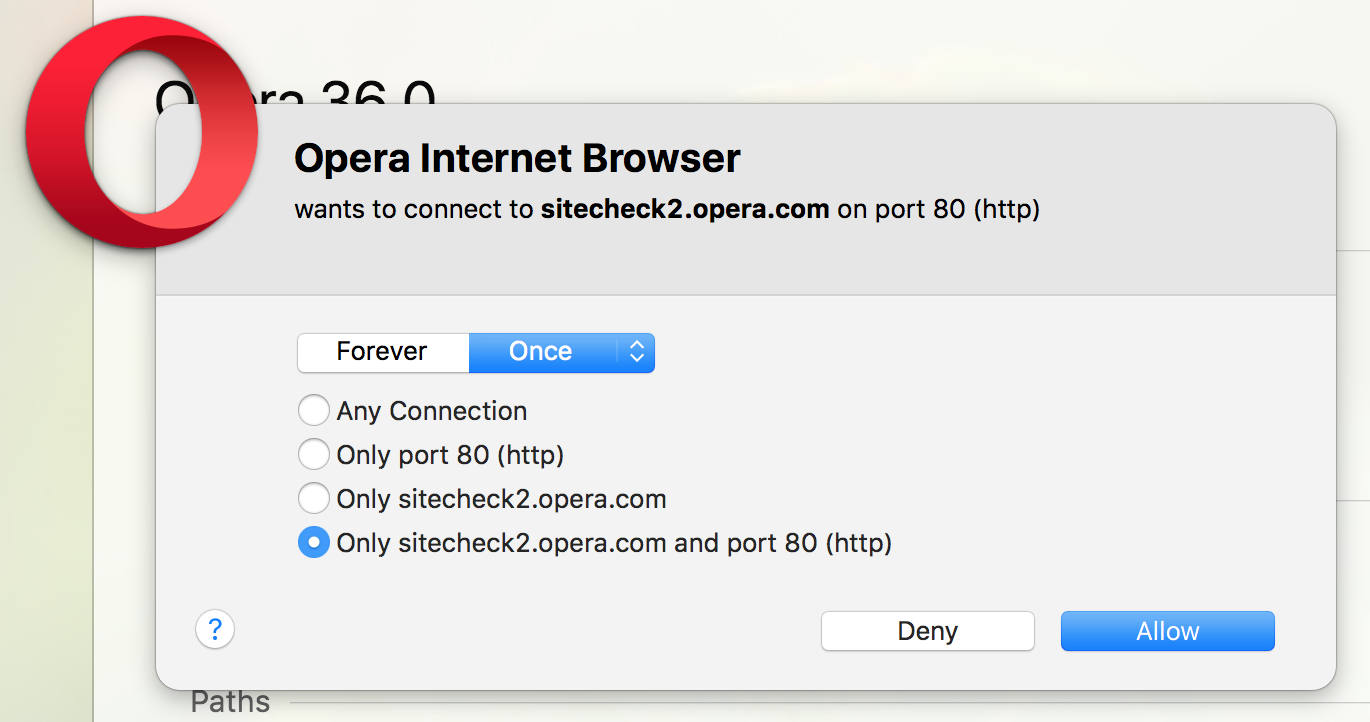Choose the Only port 80 (http) option
This screenshot has height=722, width=1370.
pos(314,455)
